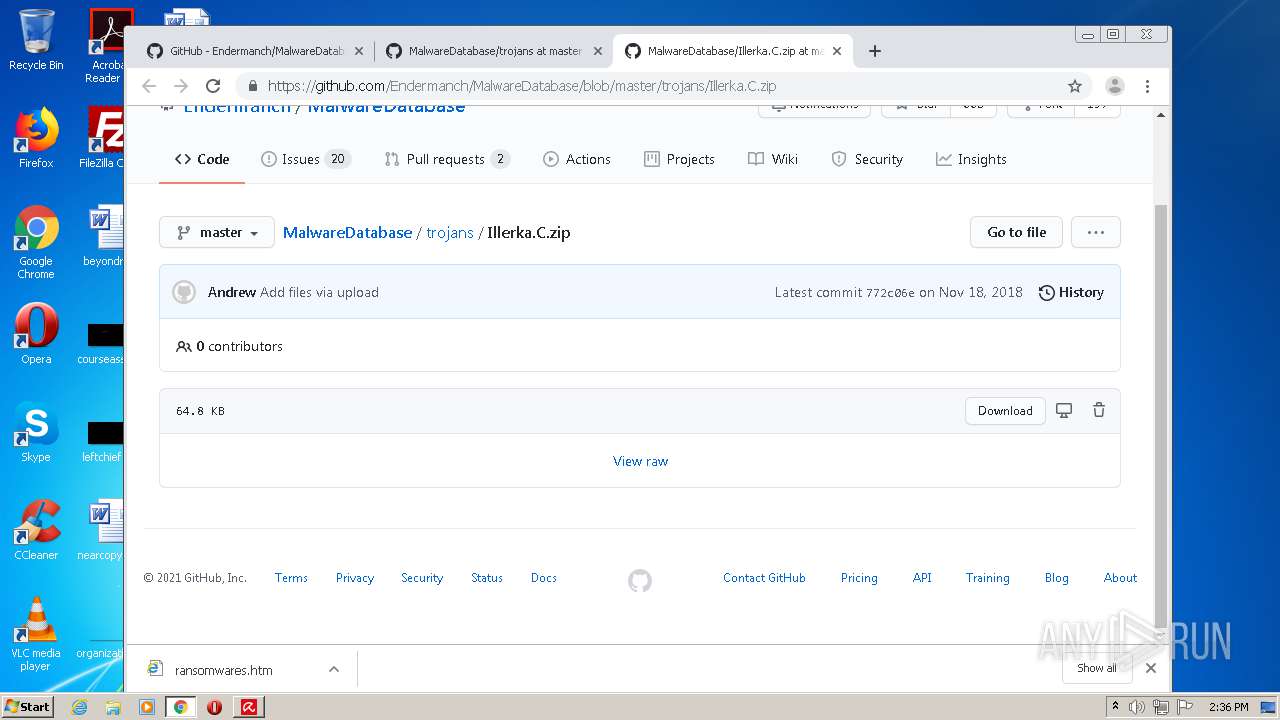Open the Insights tab
This screenshot has height=720, width=1280.
coord(971,159)
